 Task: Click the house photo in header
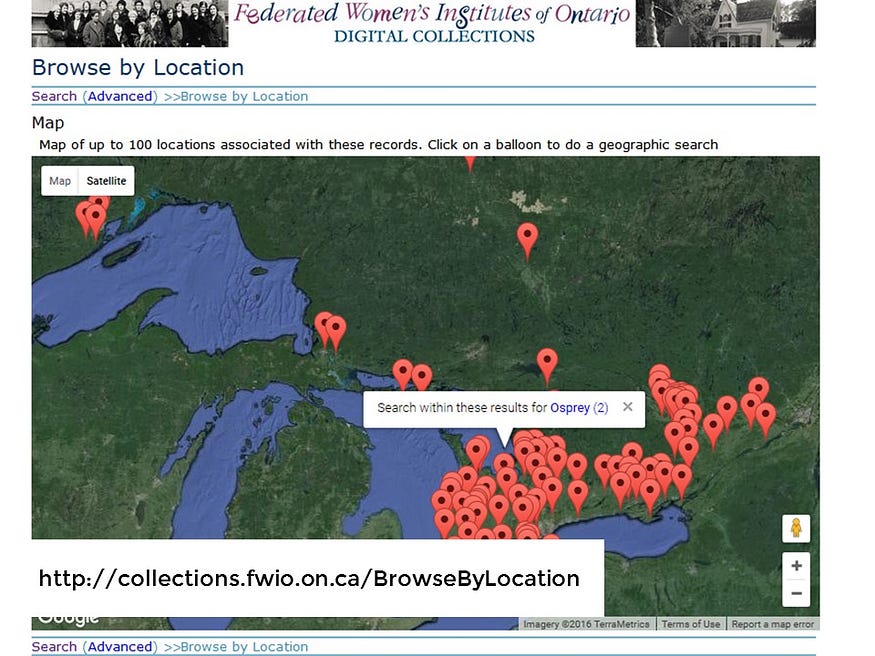click(725, 23)
